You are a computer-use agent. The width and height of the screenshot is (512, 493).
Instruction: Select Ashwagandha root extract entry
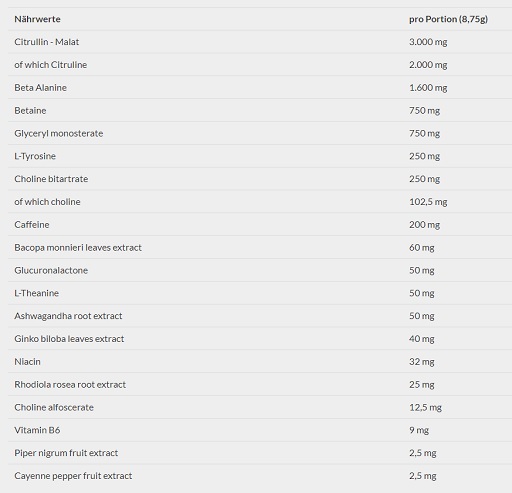coord(68,316)
